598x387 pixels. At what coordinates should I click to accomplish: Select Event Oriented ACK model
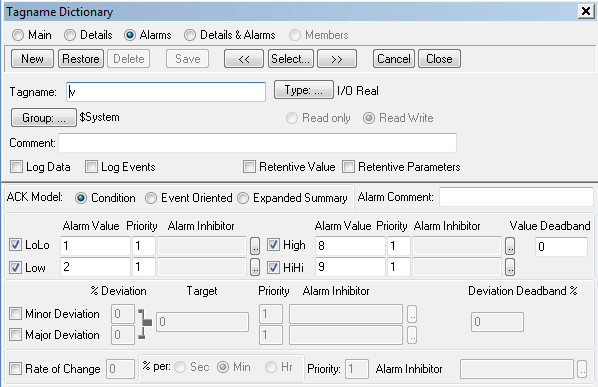pos(151,198)
